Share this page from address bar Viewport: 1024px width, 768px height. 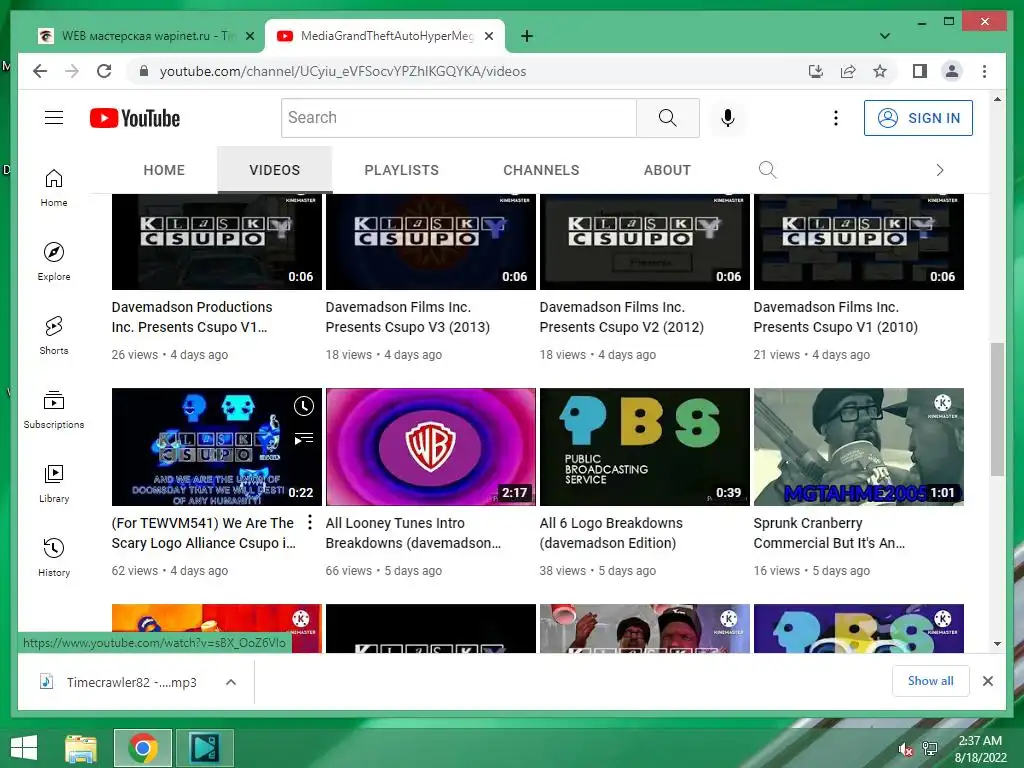[848, 71]
